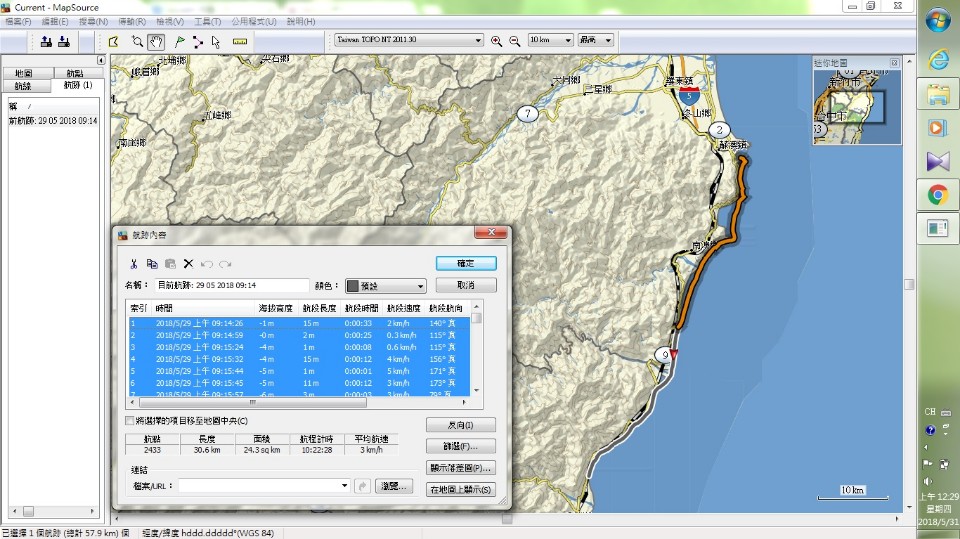Open the 工具(T) Tools menu
The width and height of the screenshot is (960, 539).
pyautogui.click(x=207, y=21)
